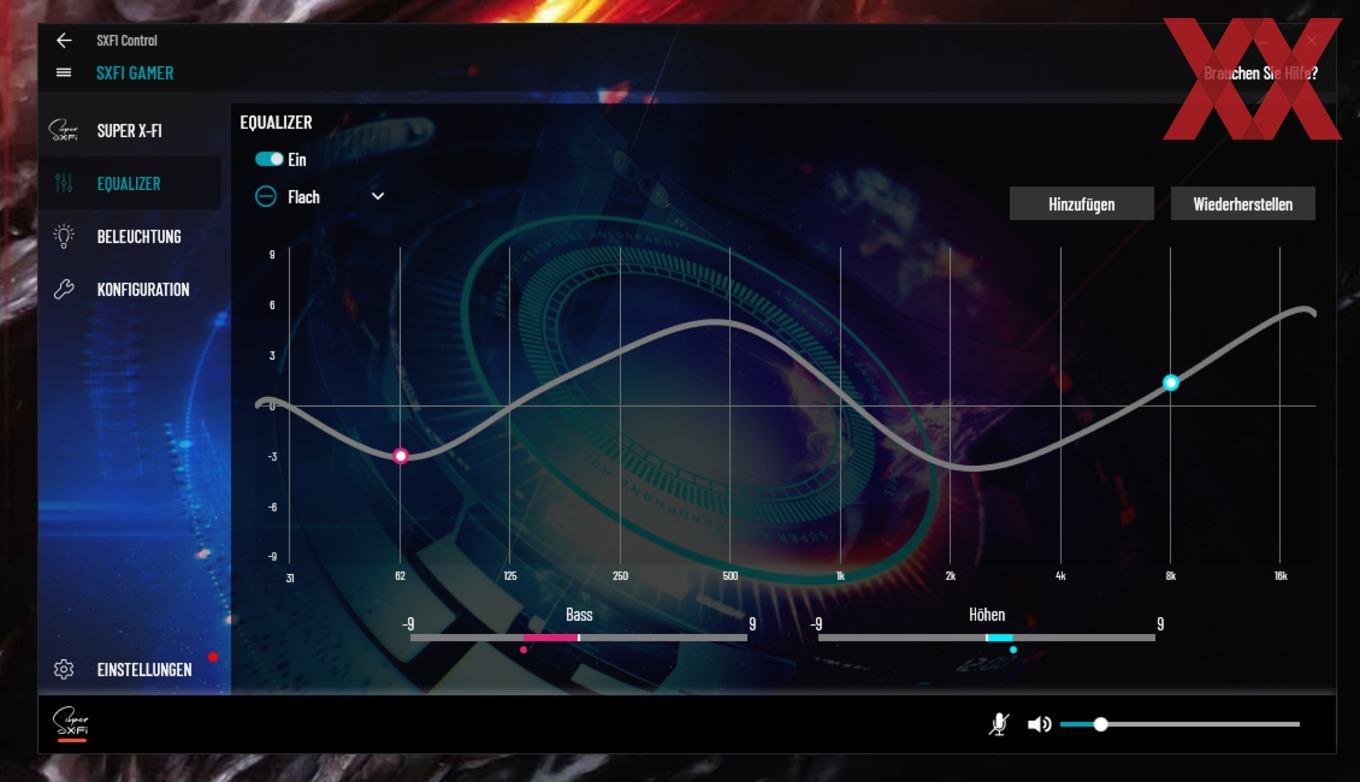The width and height of the screenshot is (1360, 782).
Task: Open the Brauchen Sie Hilfe? link
Action: 1261,73
